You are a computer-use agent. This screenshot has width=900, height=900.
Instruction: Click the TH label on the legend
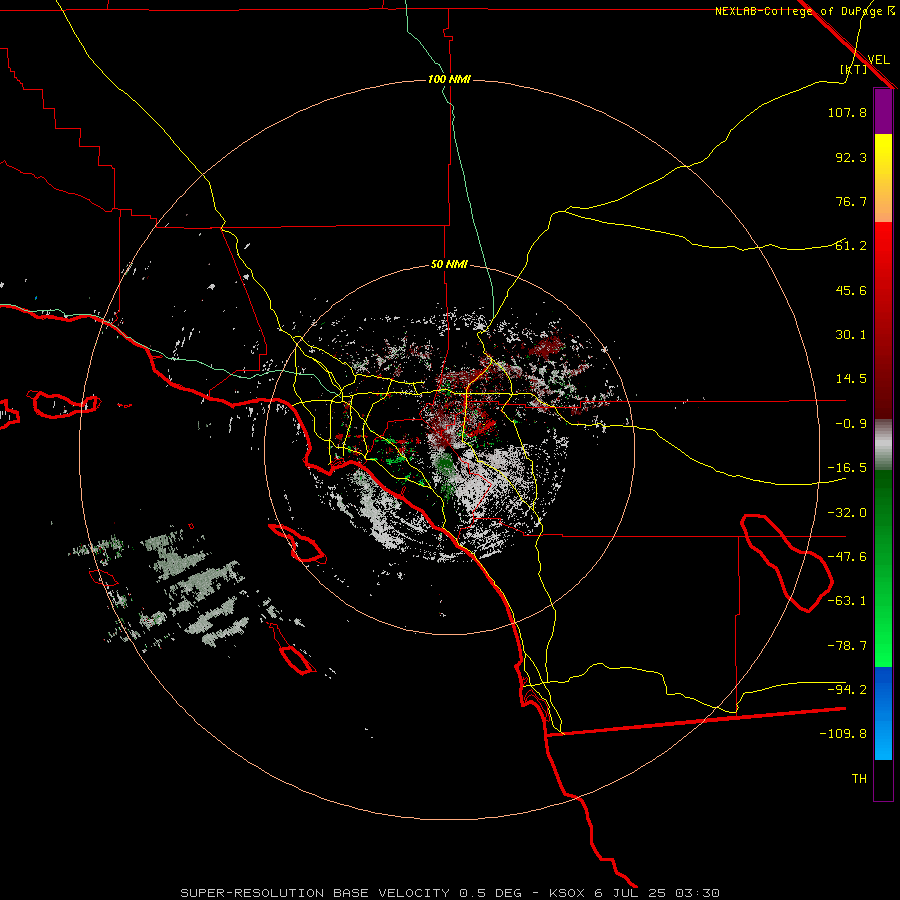coord(859,779)
